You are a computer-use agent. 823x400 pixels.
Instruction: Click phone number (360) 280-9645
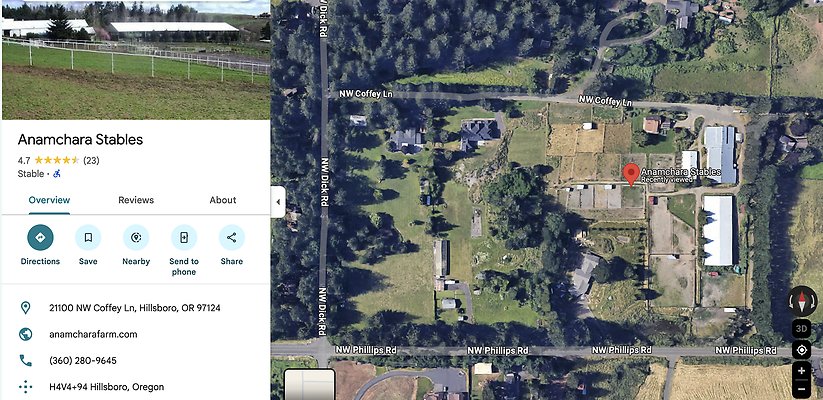[x=83, y=361]
